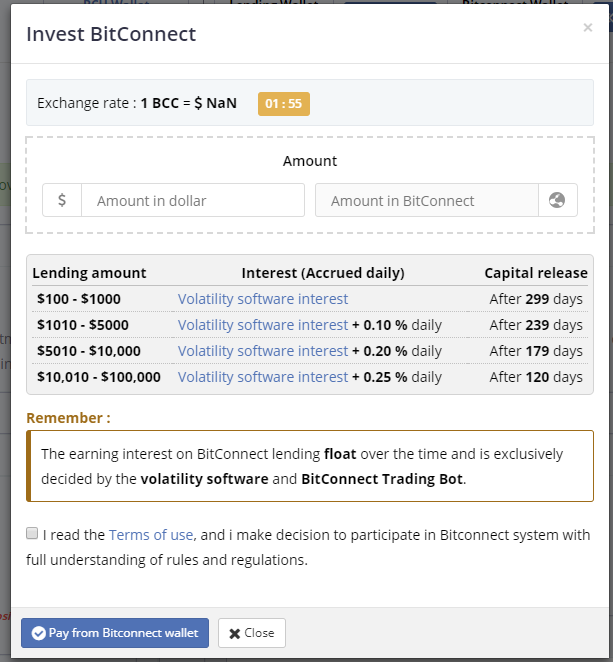Screen dimensions: 614x662
Task: Tick the Terms of use agreement checkbox
Action: (32, 533)
